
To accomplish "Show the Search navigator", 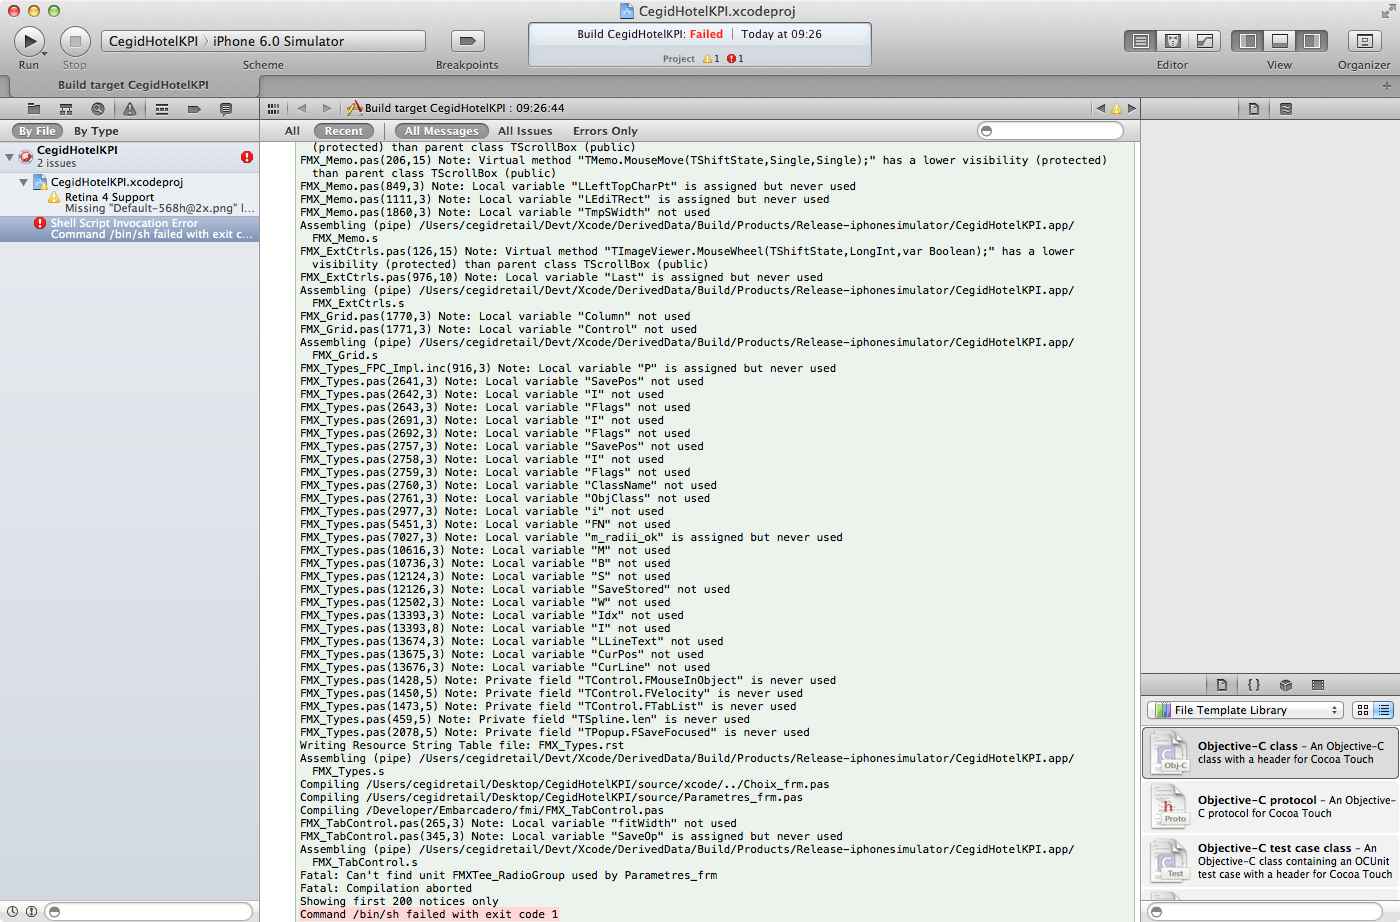I will (97, 108).
